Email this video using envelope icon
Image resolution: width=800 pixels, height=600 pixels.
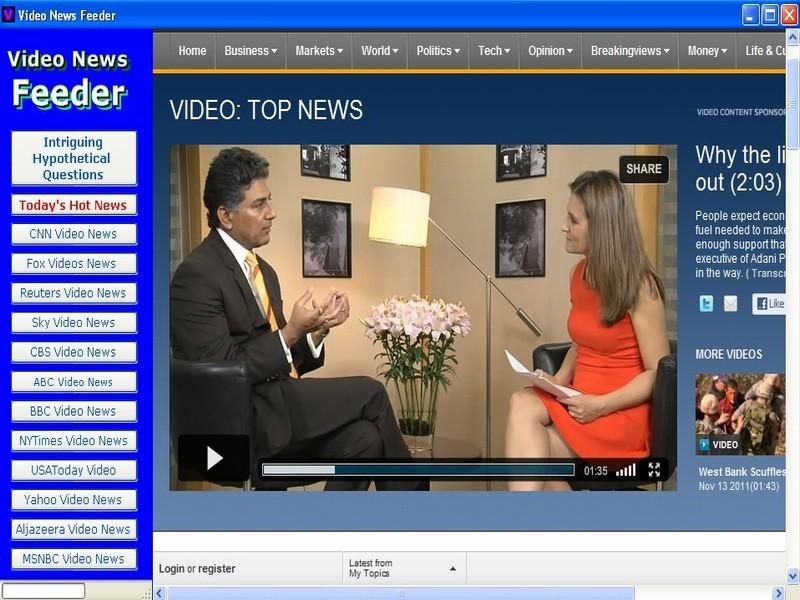731,304
